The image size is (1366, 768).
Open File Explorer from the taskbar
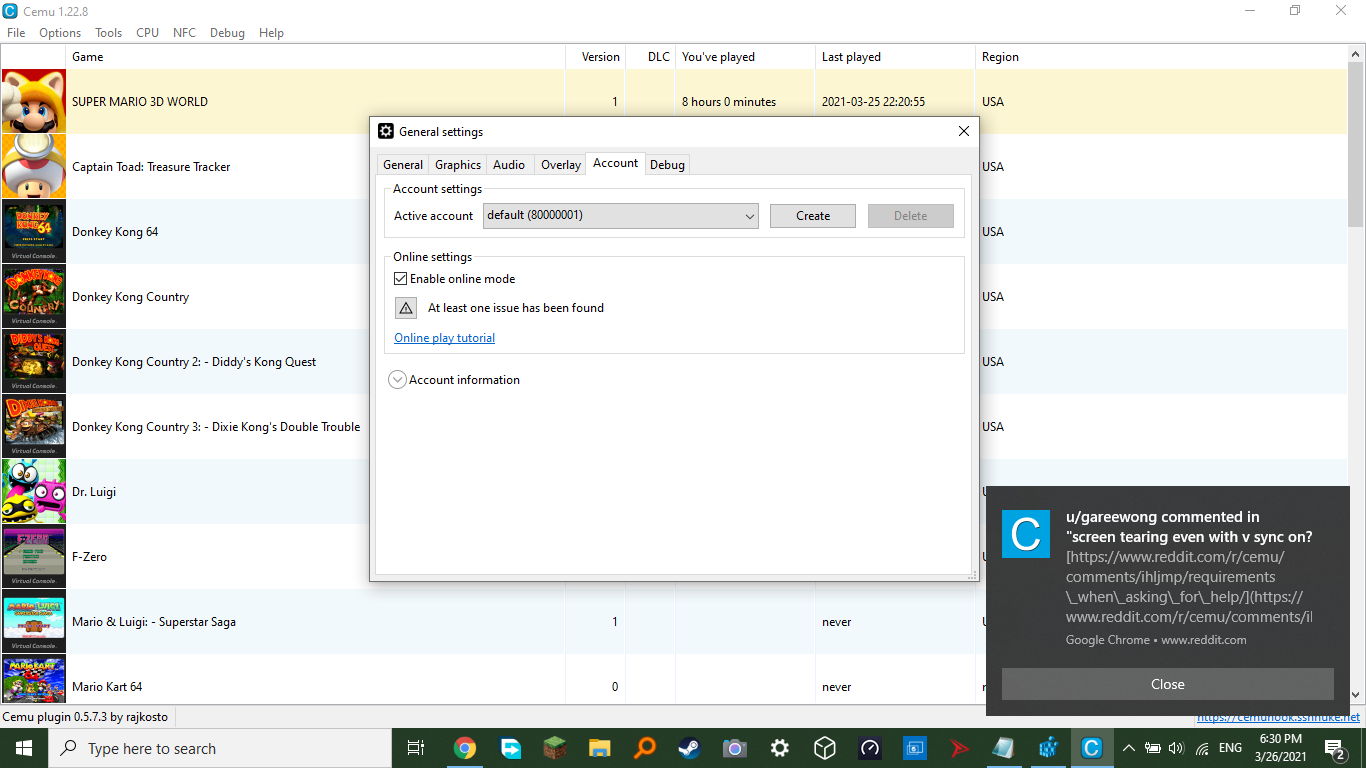(600, 748)
